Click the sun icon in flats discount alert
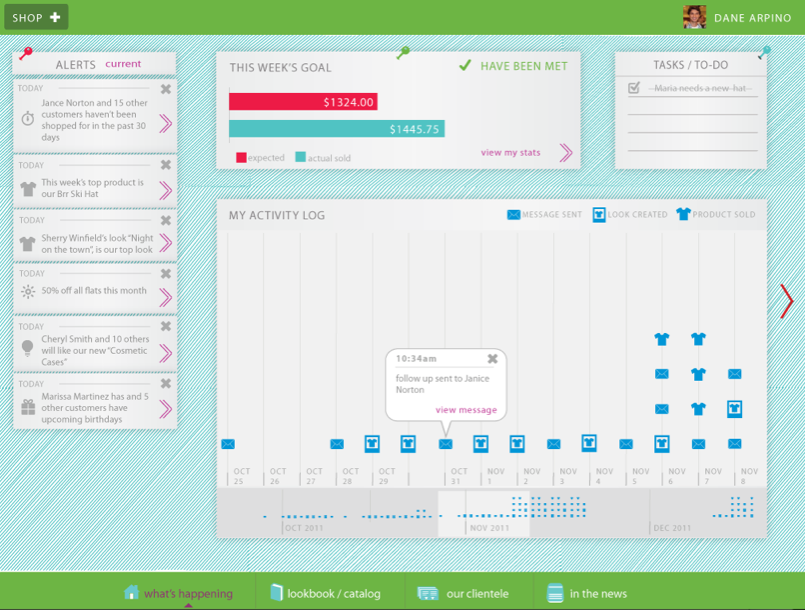Image resolution: width=805 pixels, height=610 pixels. click(28, 292)
